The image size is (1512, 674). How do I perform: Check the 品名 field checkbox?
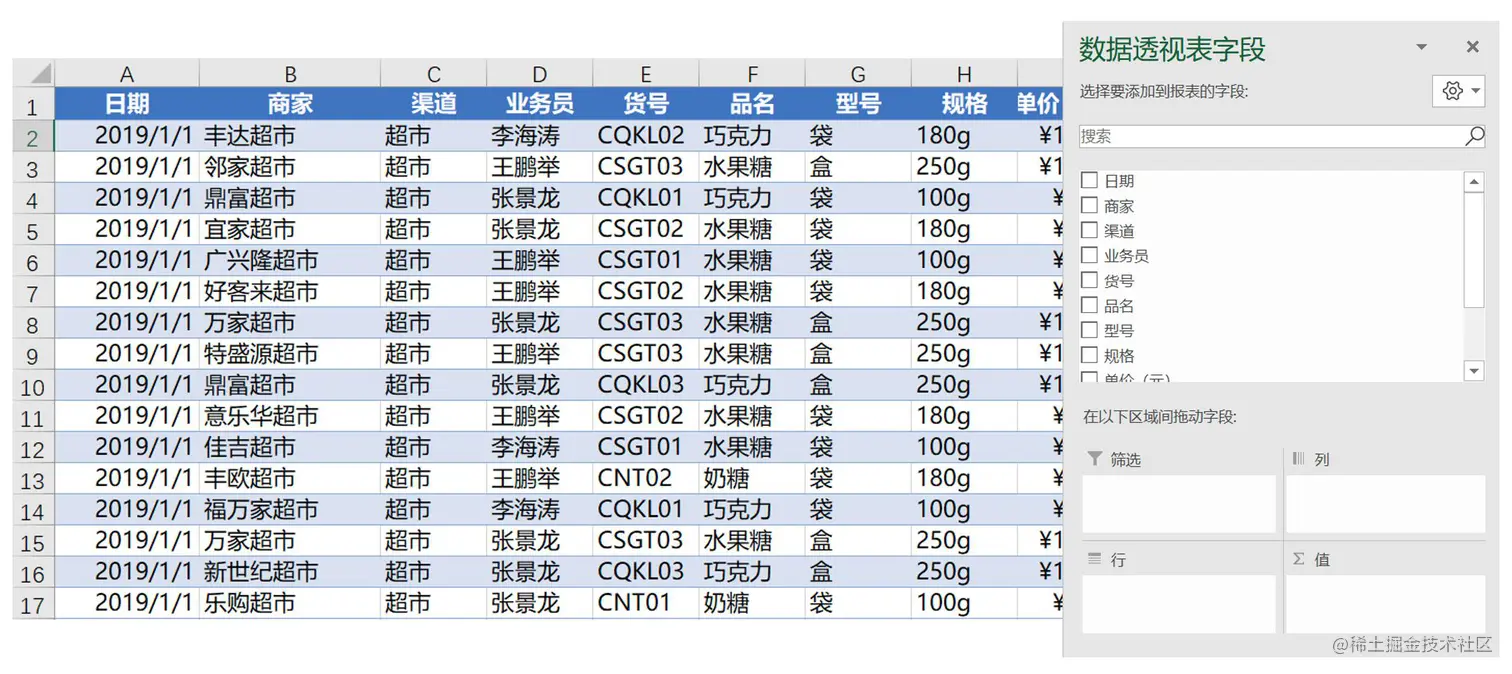click(x=1090, y=305)
